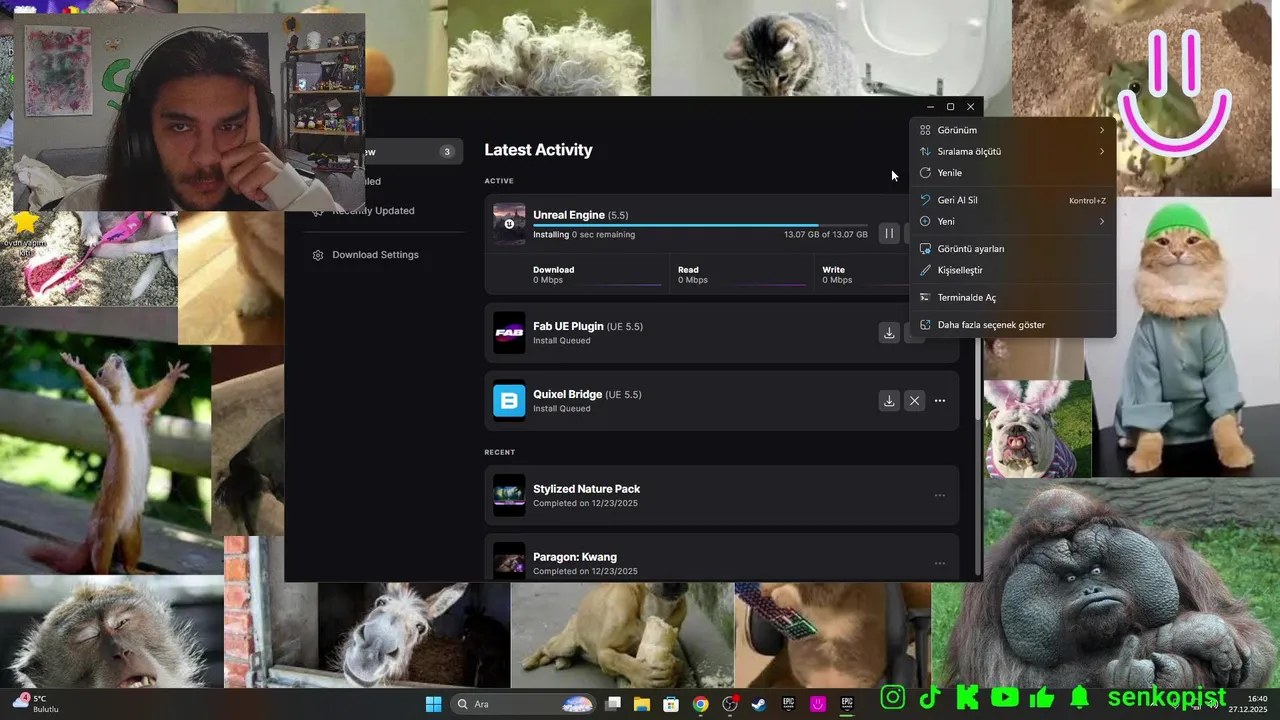Pause the Unreal Engine installation
1280x720 pixels.
point(889,233)
